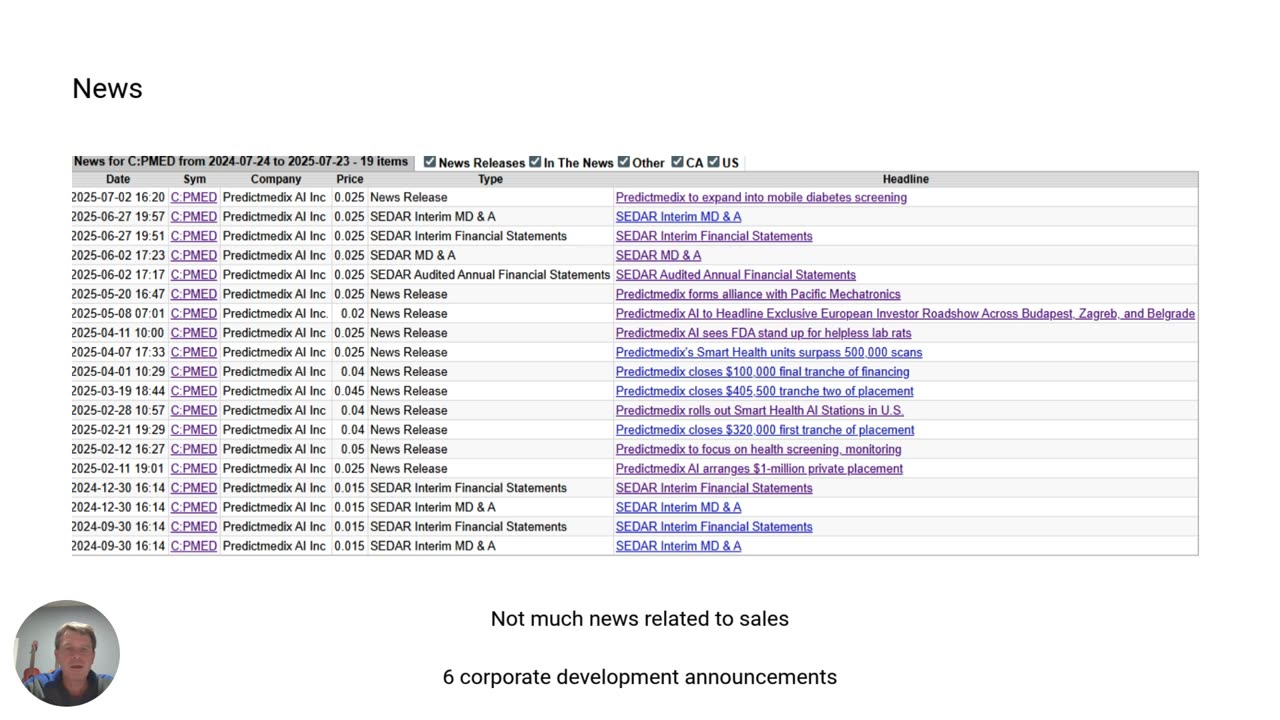Image resolution: width=1280 pixels, height=720 pixels.
Task: Toggle the Other checkbox
Action: click(x=624, y=162)
